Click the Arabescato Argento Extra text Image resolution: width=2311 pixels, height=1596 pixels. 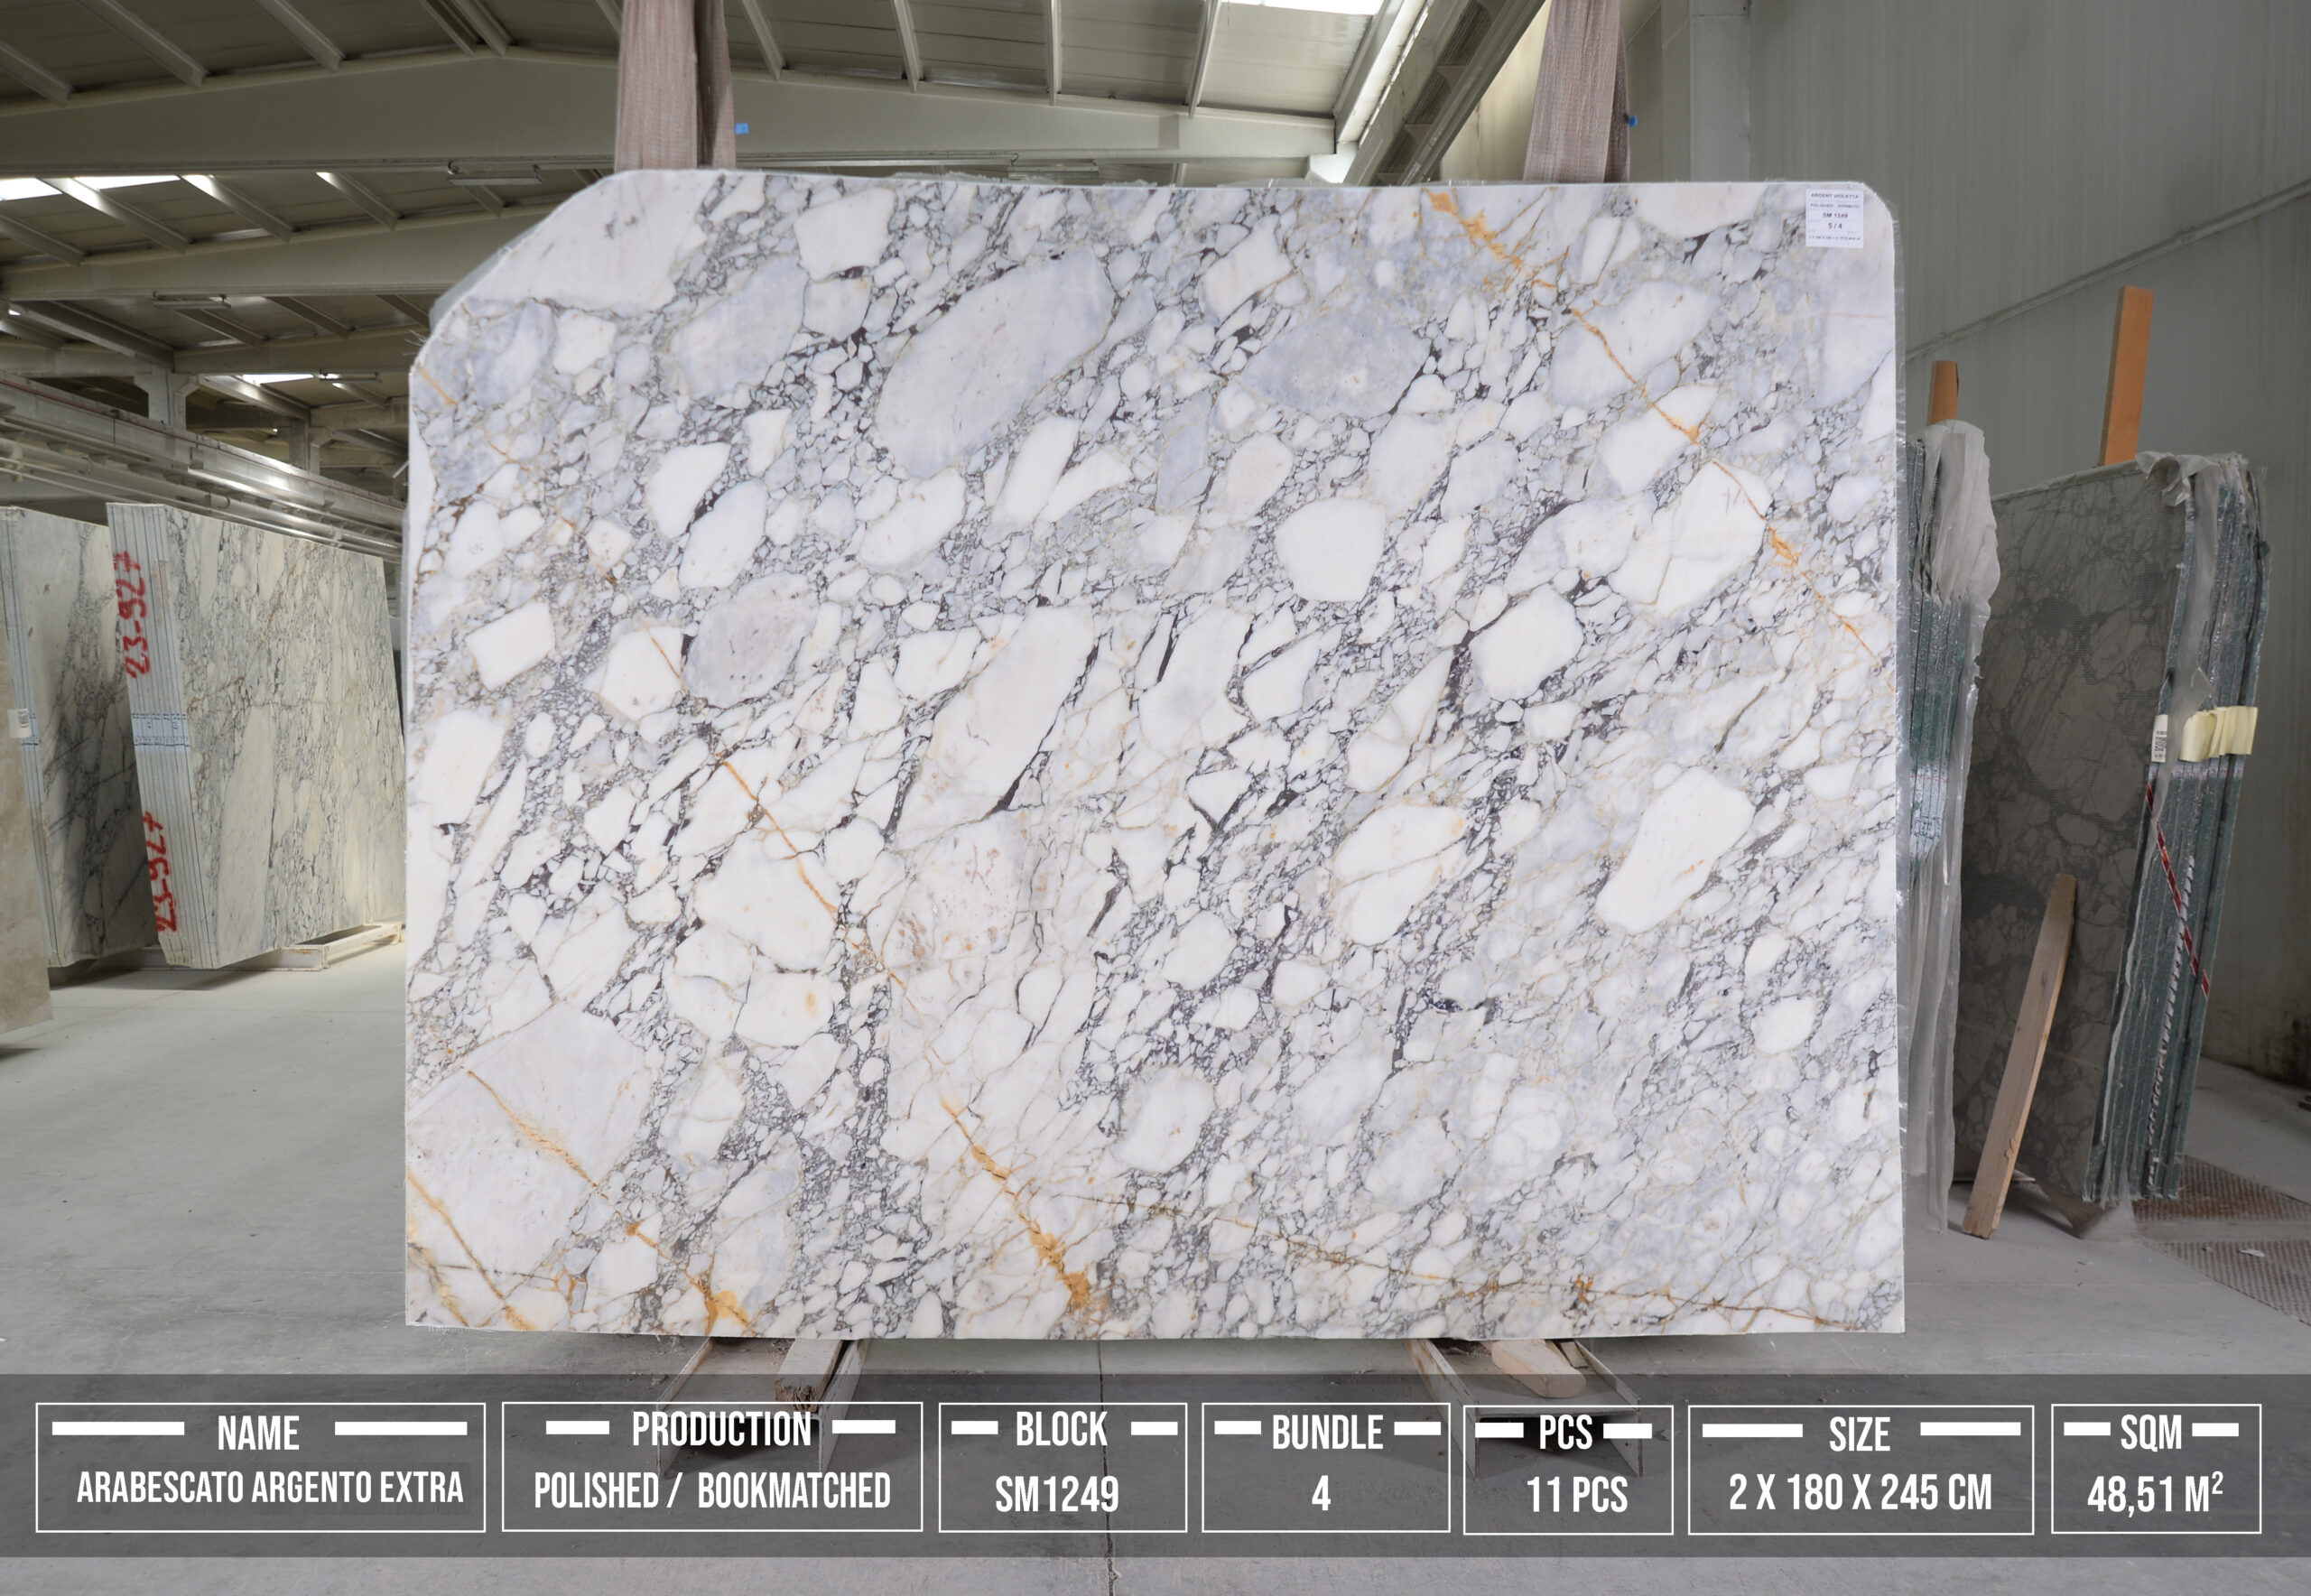point(270,1488)
